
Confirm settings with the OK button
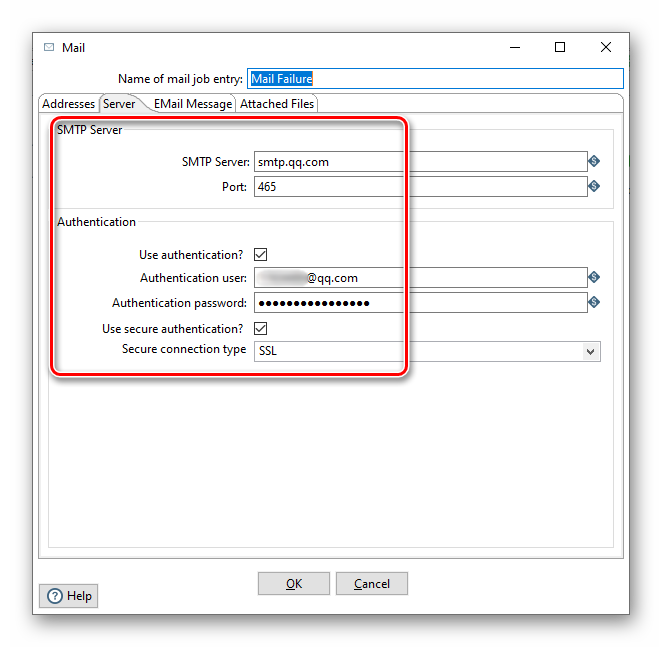coord(294,584)
